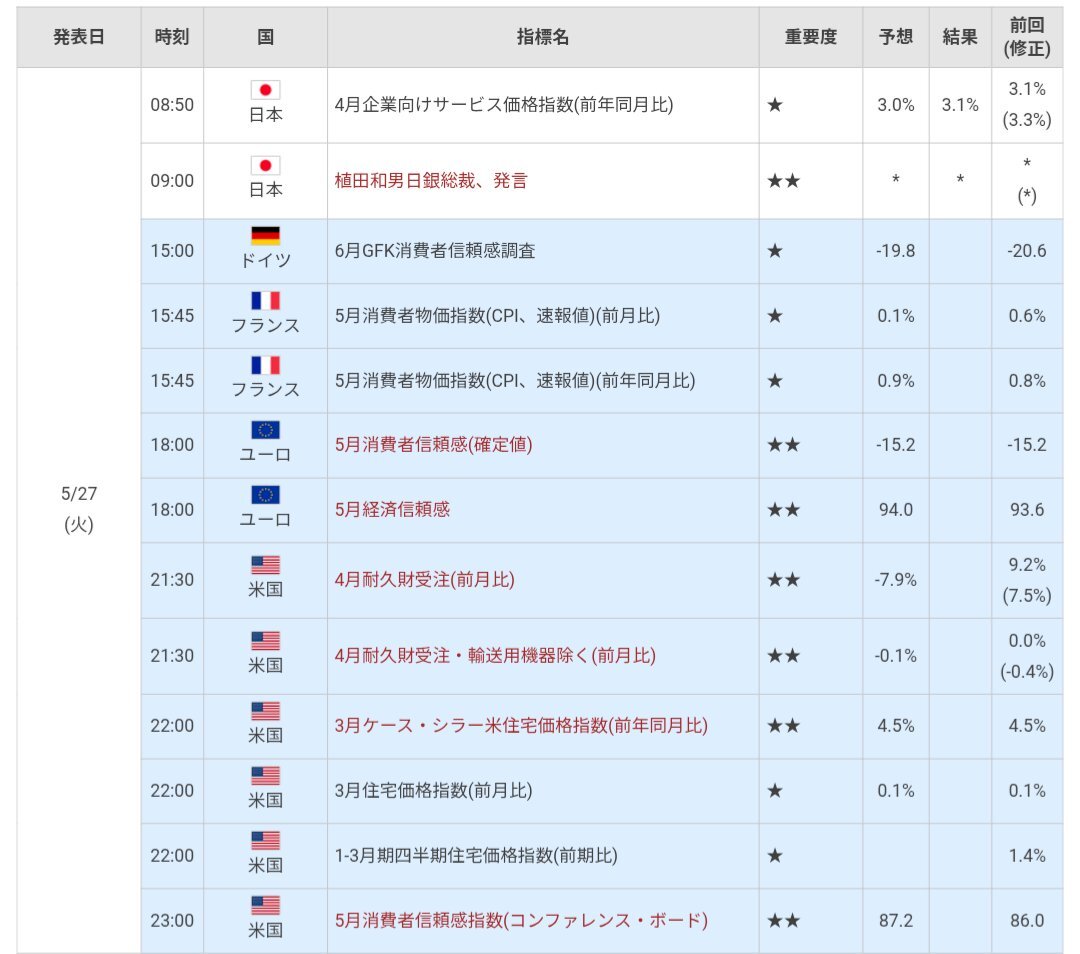Select 1-3月期四半期住宅価格指数(前期比) text
This screenshot has width=1080, height=954.
pyautogui.click(x=477, y=856)
